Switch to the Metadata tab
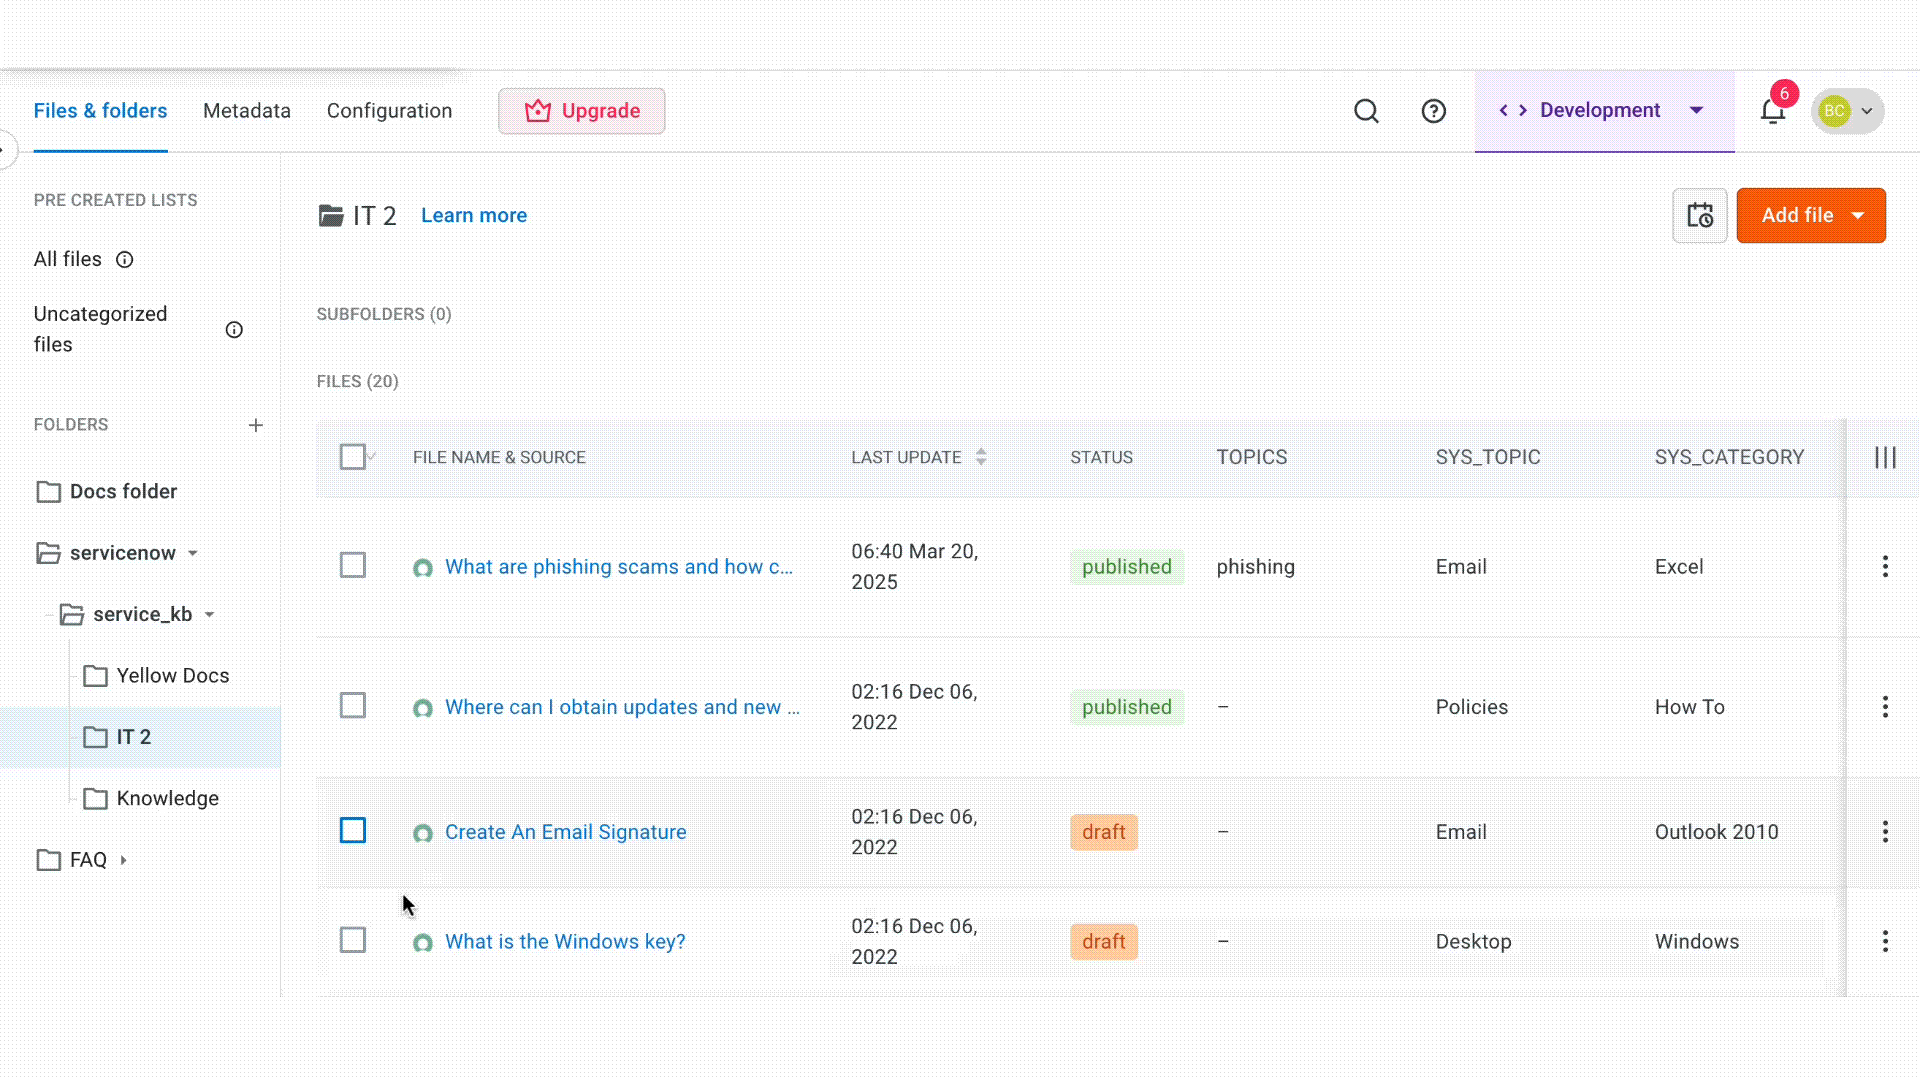 tap(246, 111)
